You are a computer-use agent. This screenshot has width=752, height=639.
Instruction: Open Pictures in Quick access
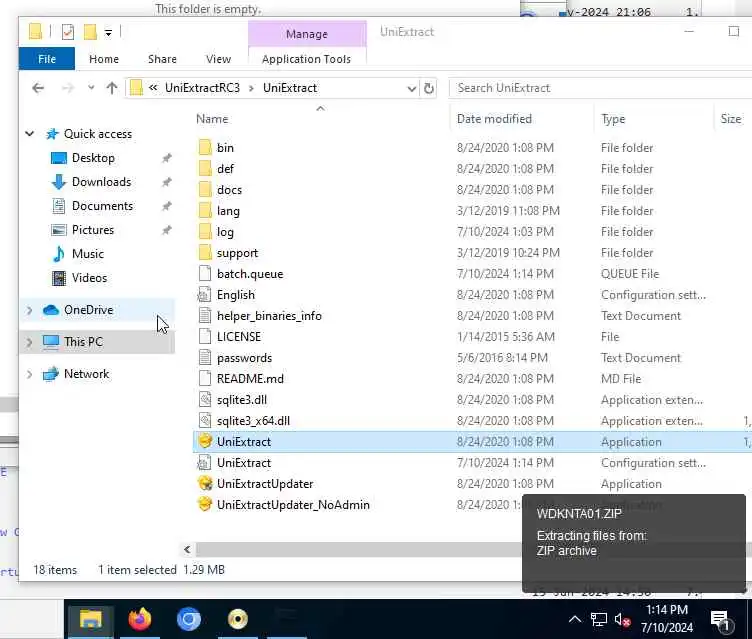pyautogui.click(x=93, y=230)
